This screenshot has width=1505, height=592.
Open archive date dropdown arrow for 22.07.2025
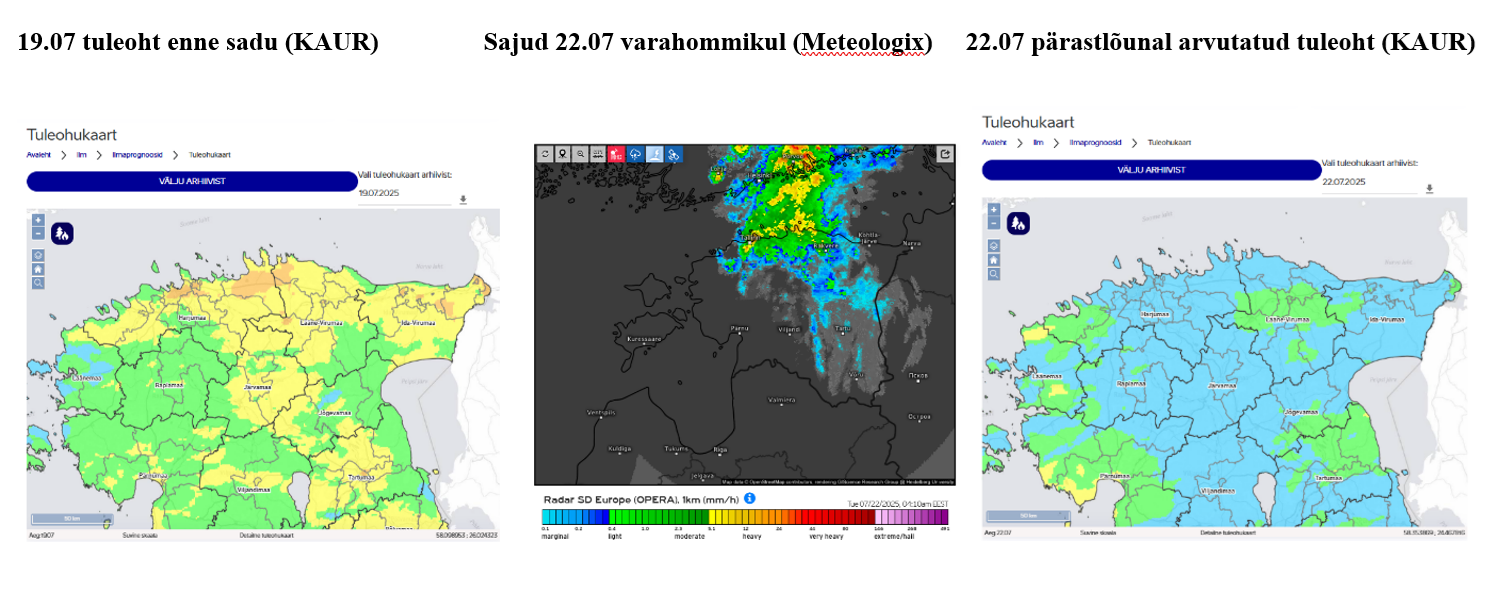[x=1429, y=188]
